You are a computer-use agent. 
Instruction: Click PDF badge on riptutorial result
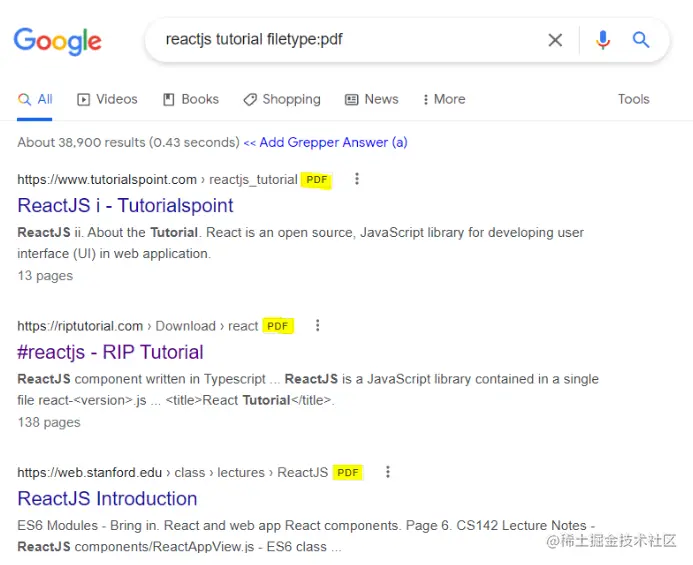point(278,326)
